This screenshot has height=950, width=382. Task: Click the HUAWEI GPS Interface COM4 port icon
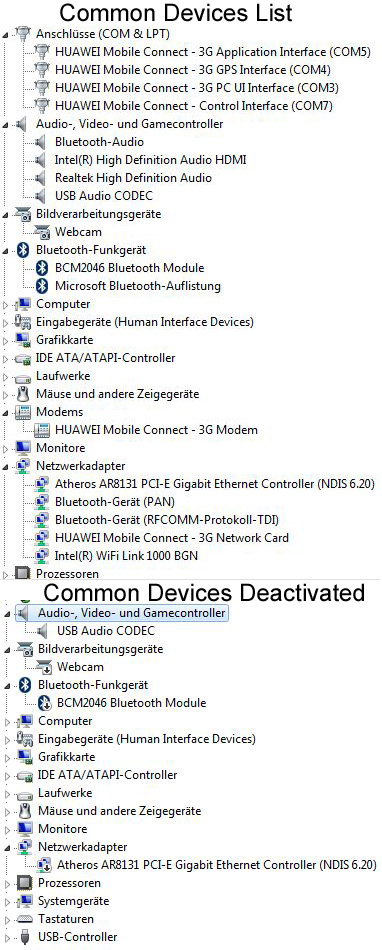[x=42, y=70]
